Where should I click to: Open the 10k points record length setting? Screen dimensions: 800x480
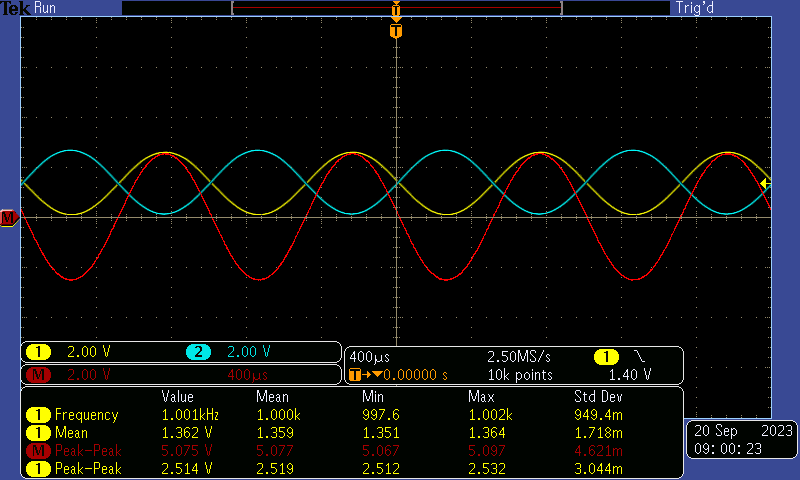click(x=518, y=375)
